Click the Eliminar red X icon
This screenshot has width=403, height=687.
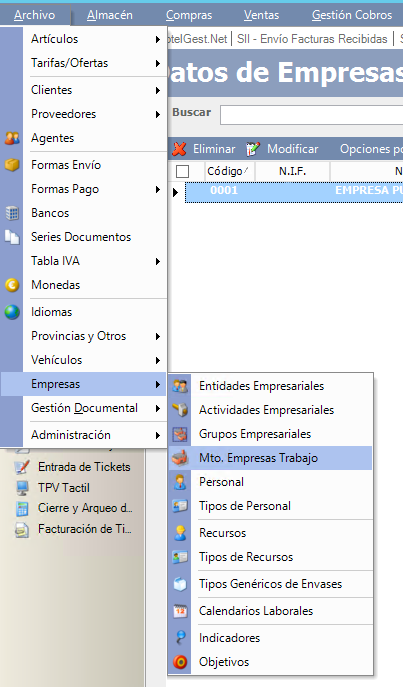point(179,149)
